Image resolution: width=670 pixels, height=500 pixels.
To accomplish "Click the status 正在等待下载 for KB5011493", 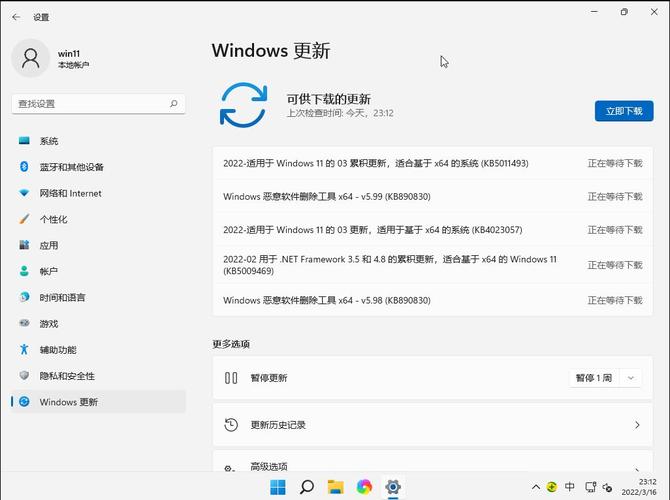I will 615,163.
